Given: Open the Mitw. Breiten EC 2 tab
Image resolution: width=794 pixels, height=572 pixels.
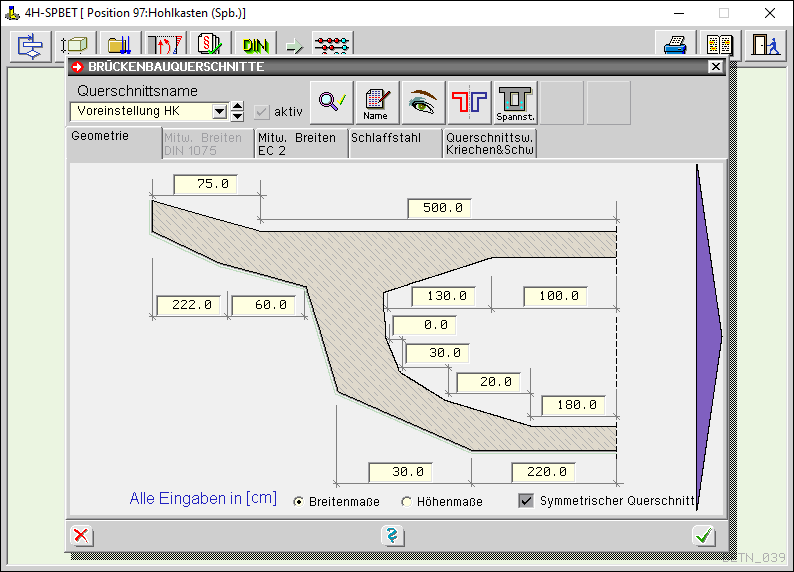Looking at the screenshot, I should tap(300, 144).
